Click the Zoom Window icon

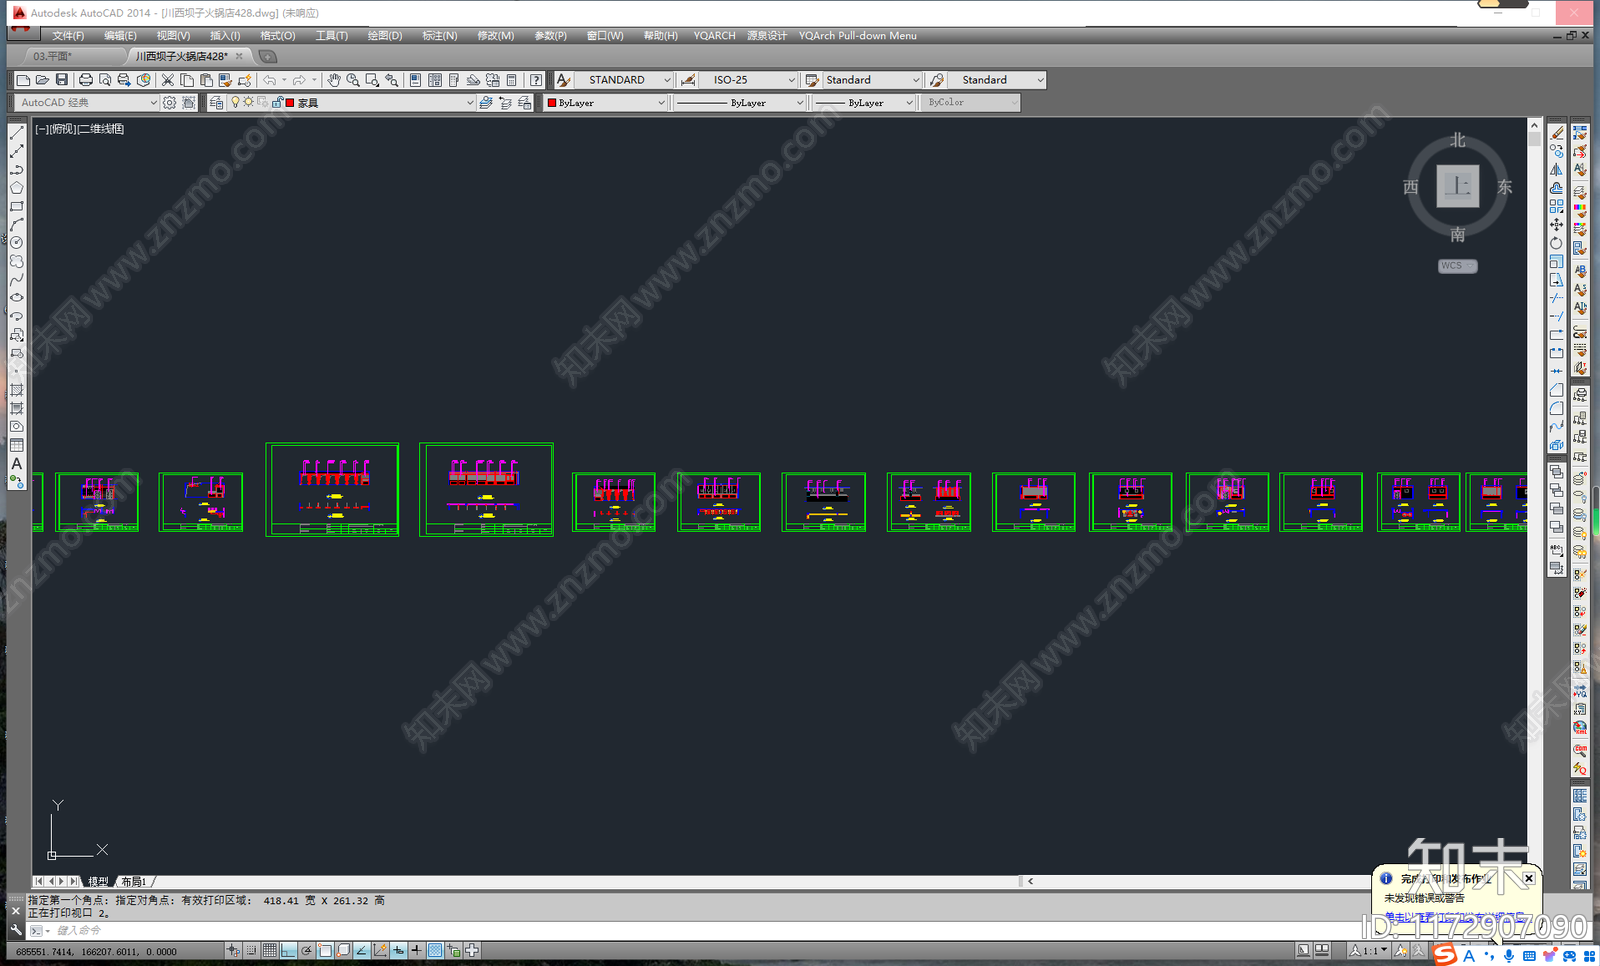coord(372,80)
